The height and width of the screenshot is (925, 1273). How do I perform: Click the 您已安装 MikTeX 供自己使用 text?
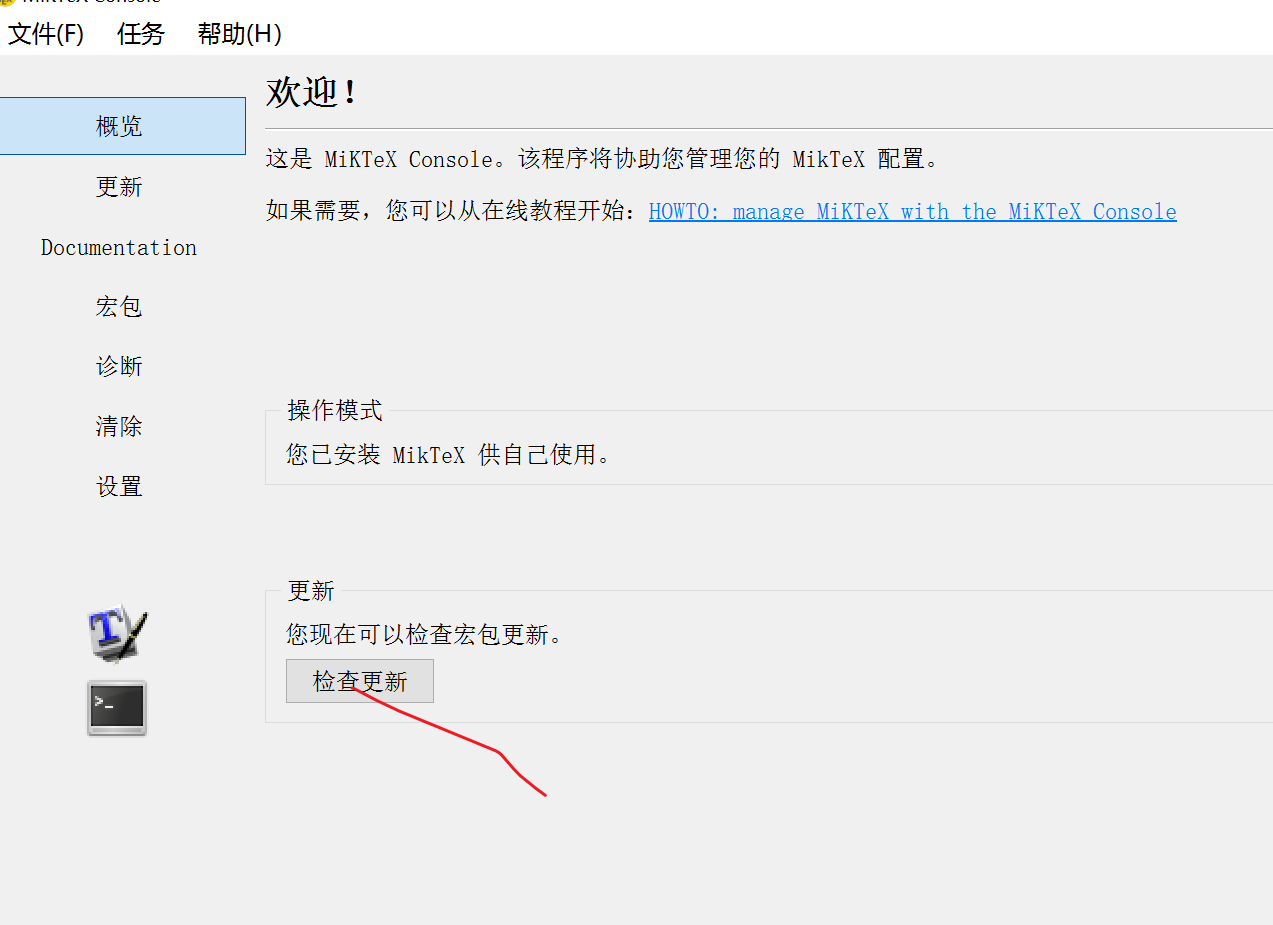[x=448, y=455]
